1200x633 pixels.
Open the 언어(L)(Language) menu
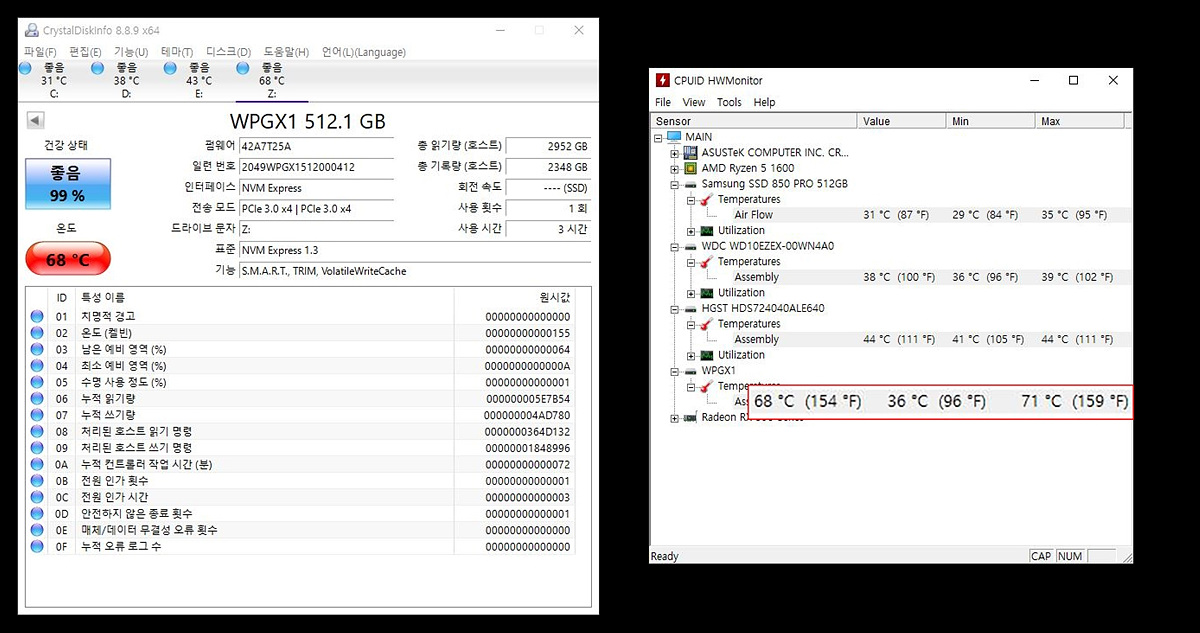(x=364, y=52)
